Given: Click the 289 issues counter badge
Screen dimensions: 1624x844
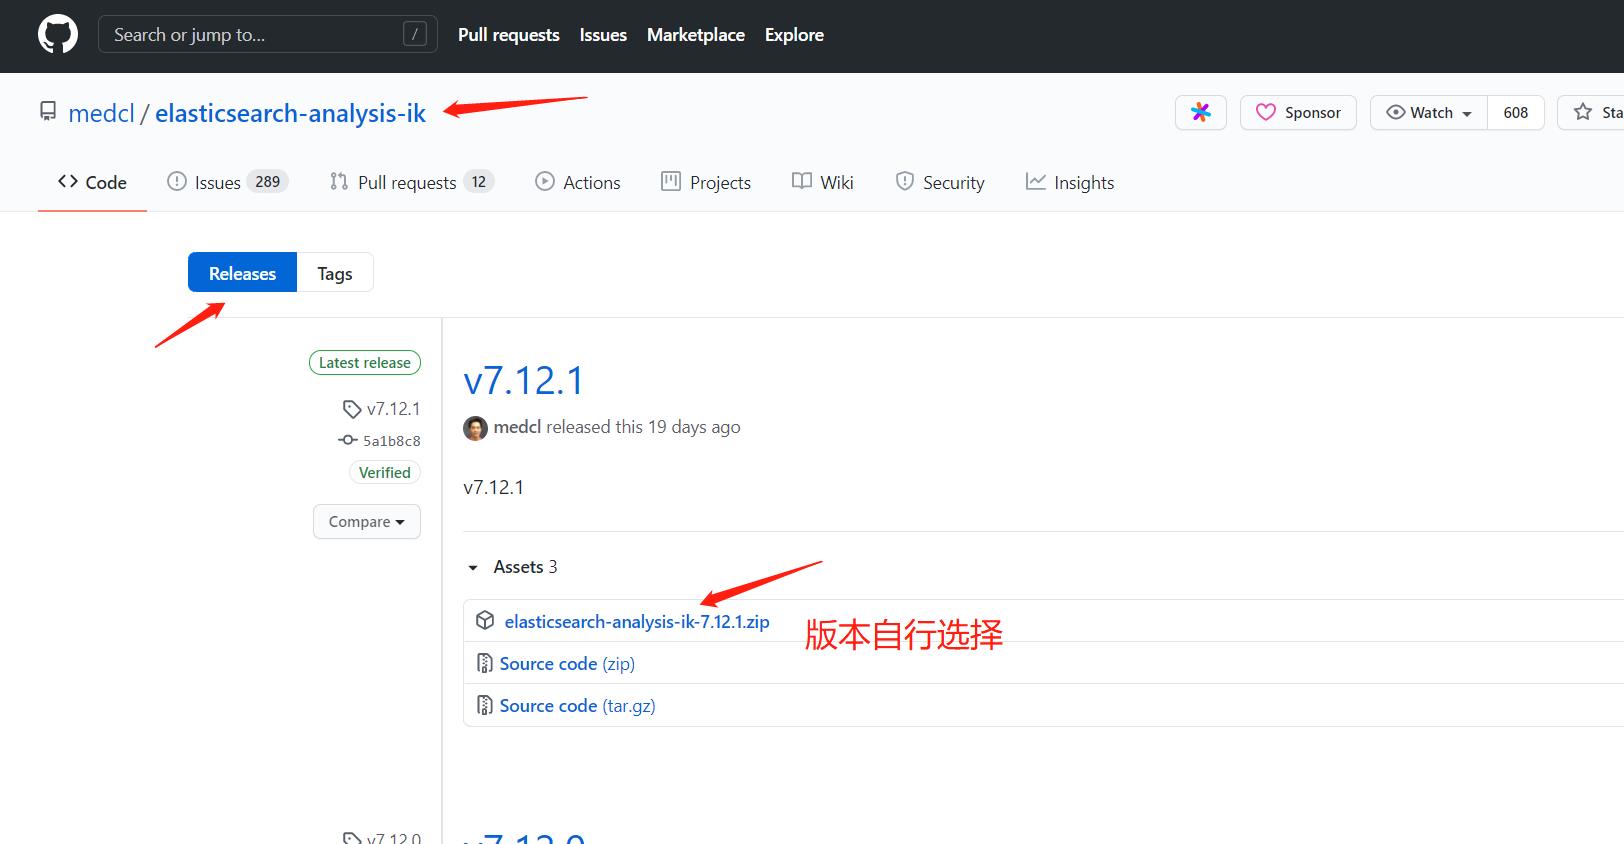Looking at the screenshot, I should tap(267, 182).
